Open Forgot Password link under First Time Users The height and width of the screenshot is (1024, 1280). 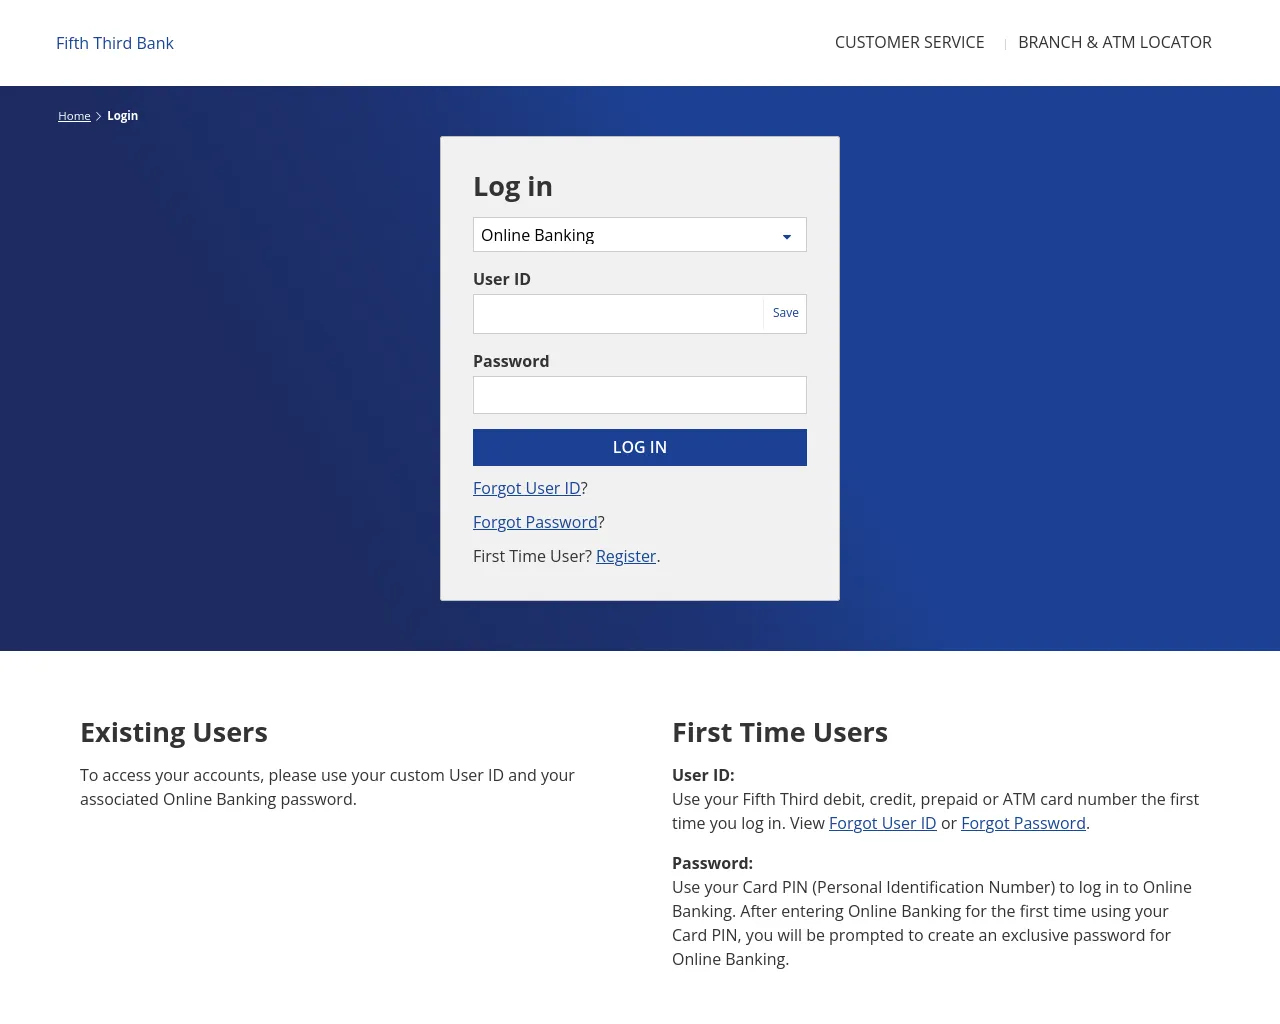coord(1023,823)
